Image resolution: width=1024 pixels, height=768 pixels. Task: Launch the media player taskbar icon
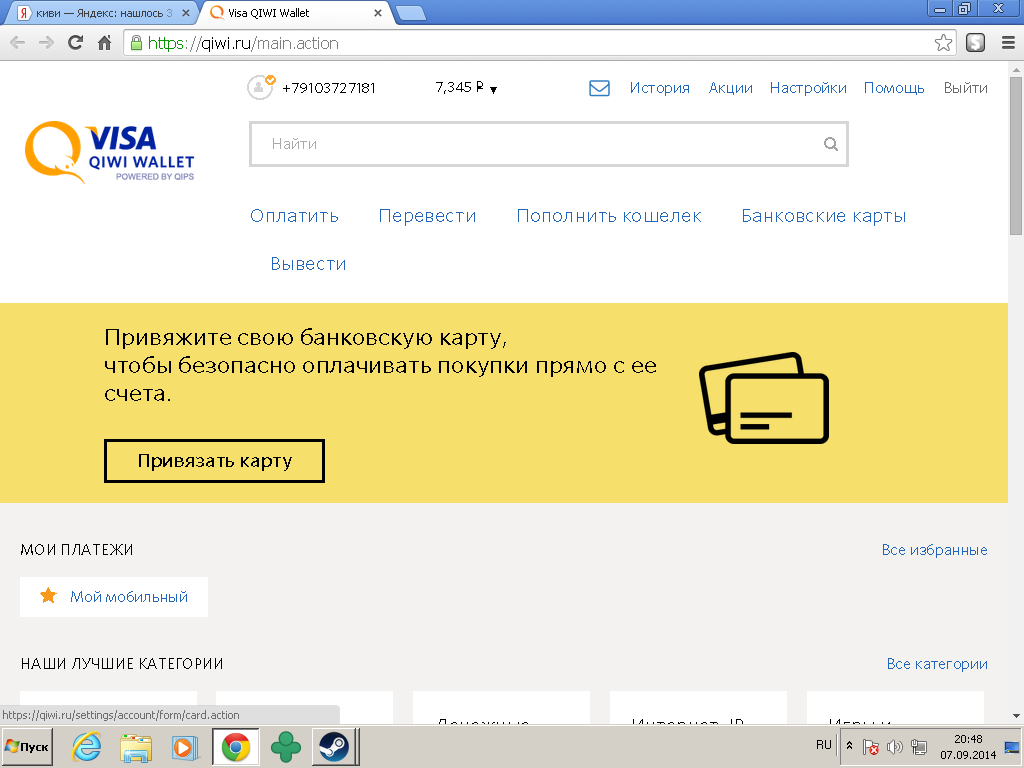tap(185, 746)
